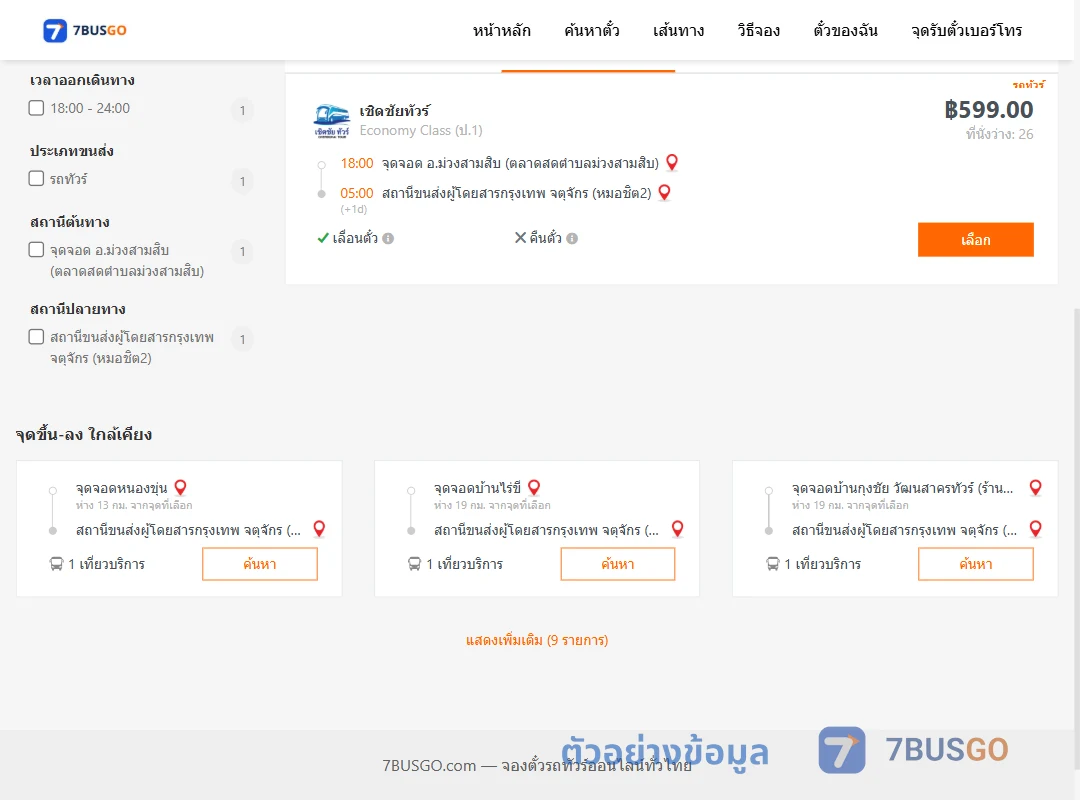The image size is (1080, 800).
Task: Click Economy Class (ป.1) label
Action: point(421,130)
